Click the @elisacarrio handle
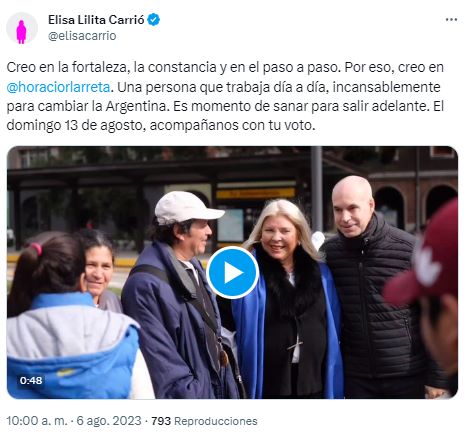The image size is (467, 434). [x=82, y=36]
